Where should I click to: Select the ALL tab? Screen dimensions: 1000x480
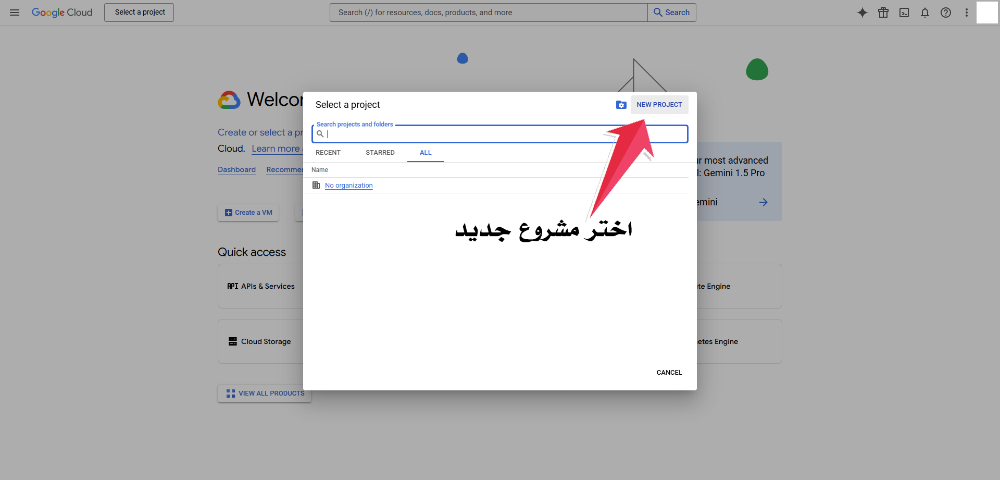click(x=425, y=153)
